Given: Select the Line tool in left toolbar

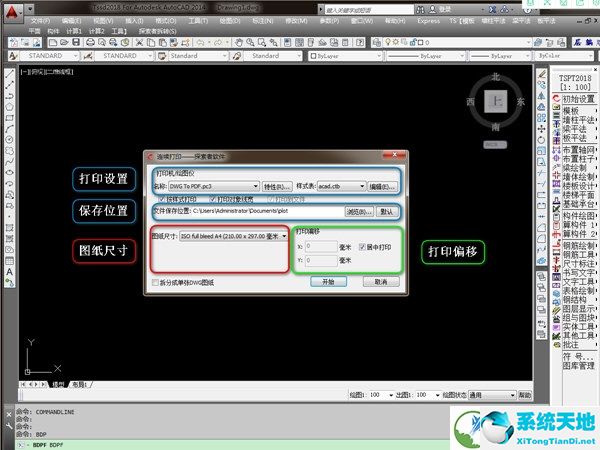Looking at the screenshot, I should [10, 74].
